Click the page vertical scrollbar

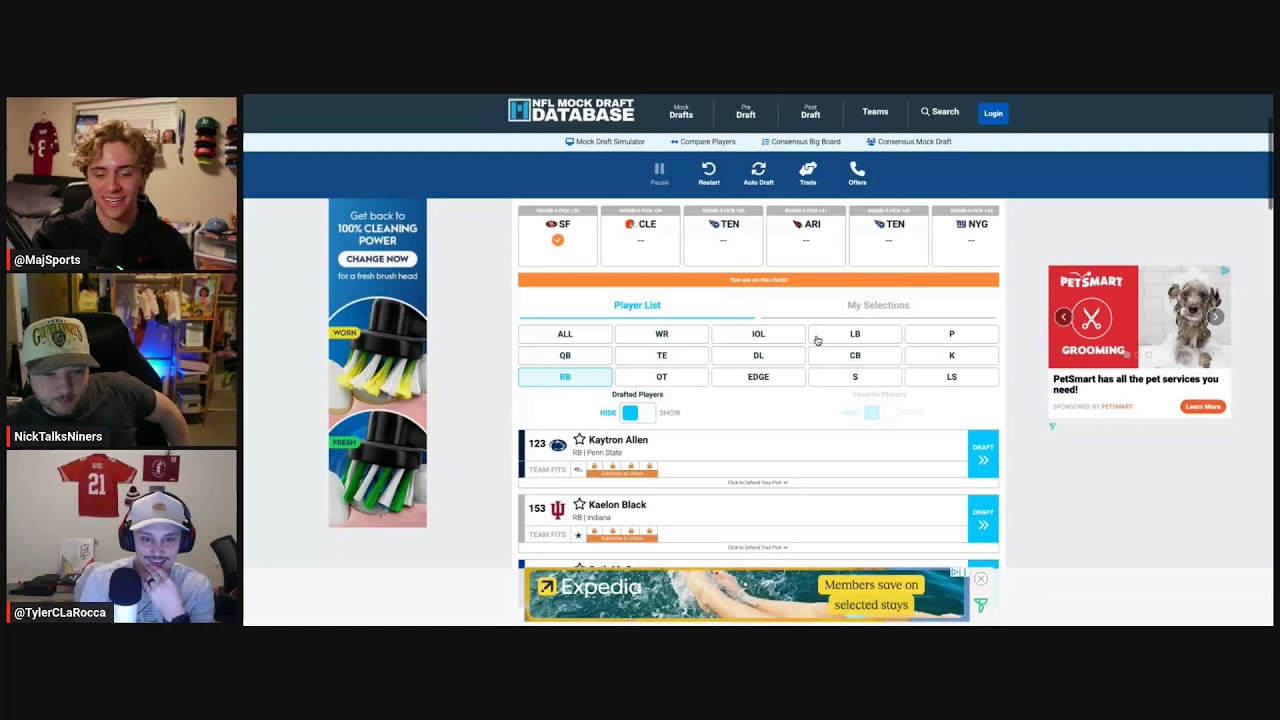1270,165
